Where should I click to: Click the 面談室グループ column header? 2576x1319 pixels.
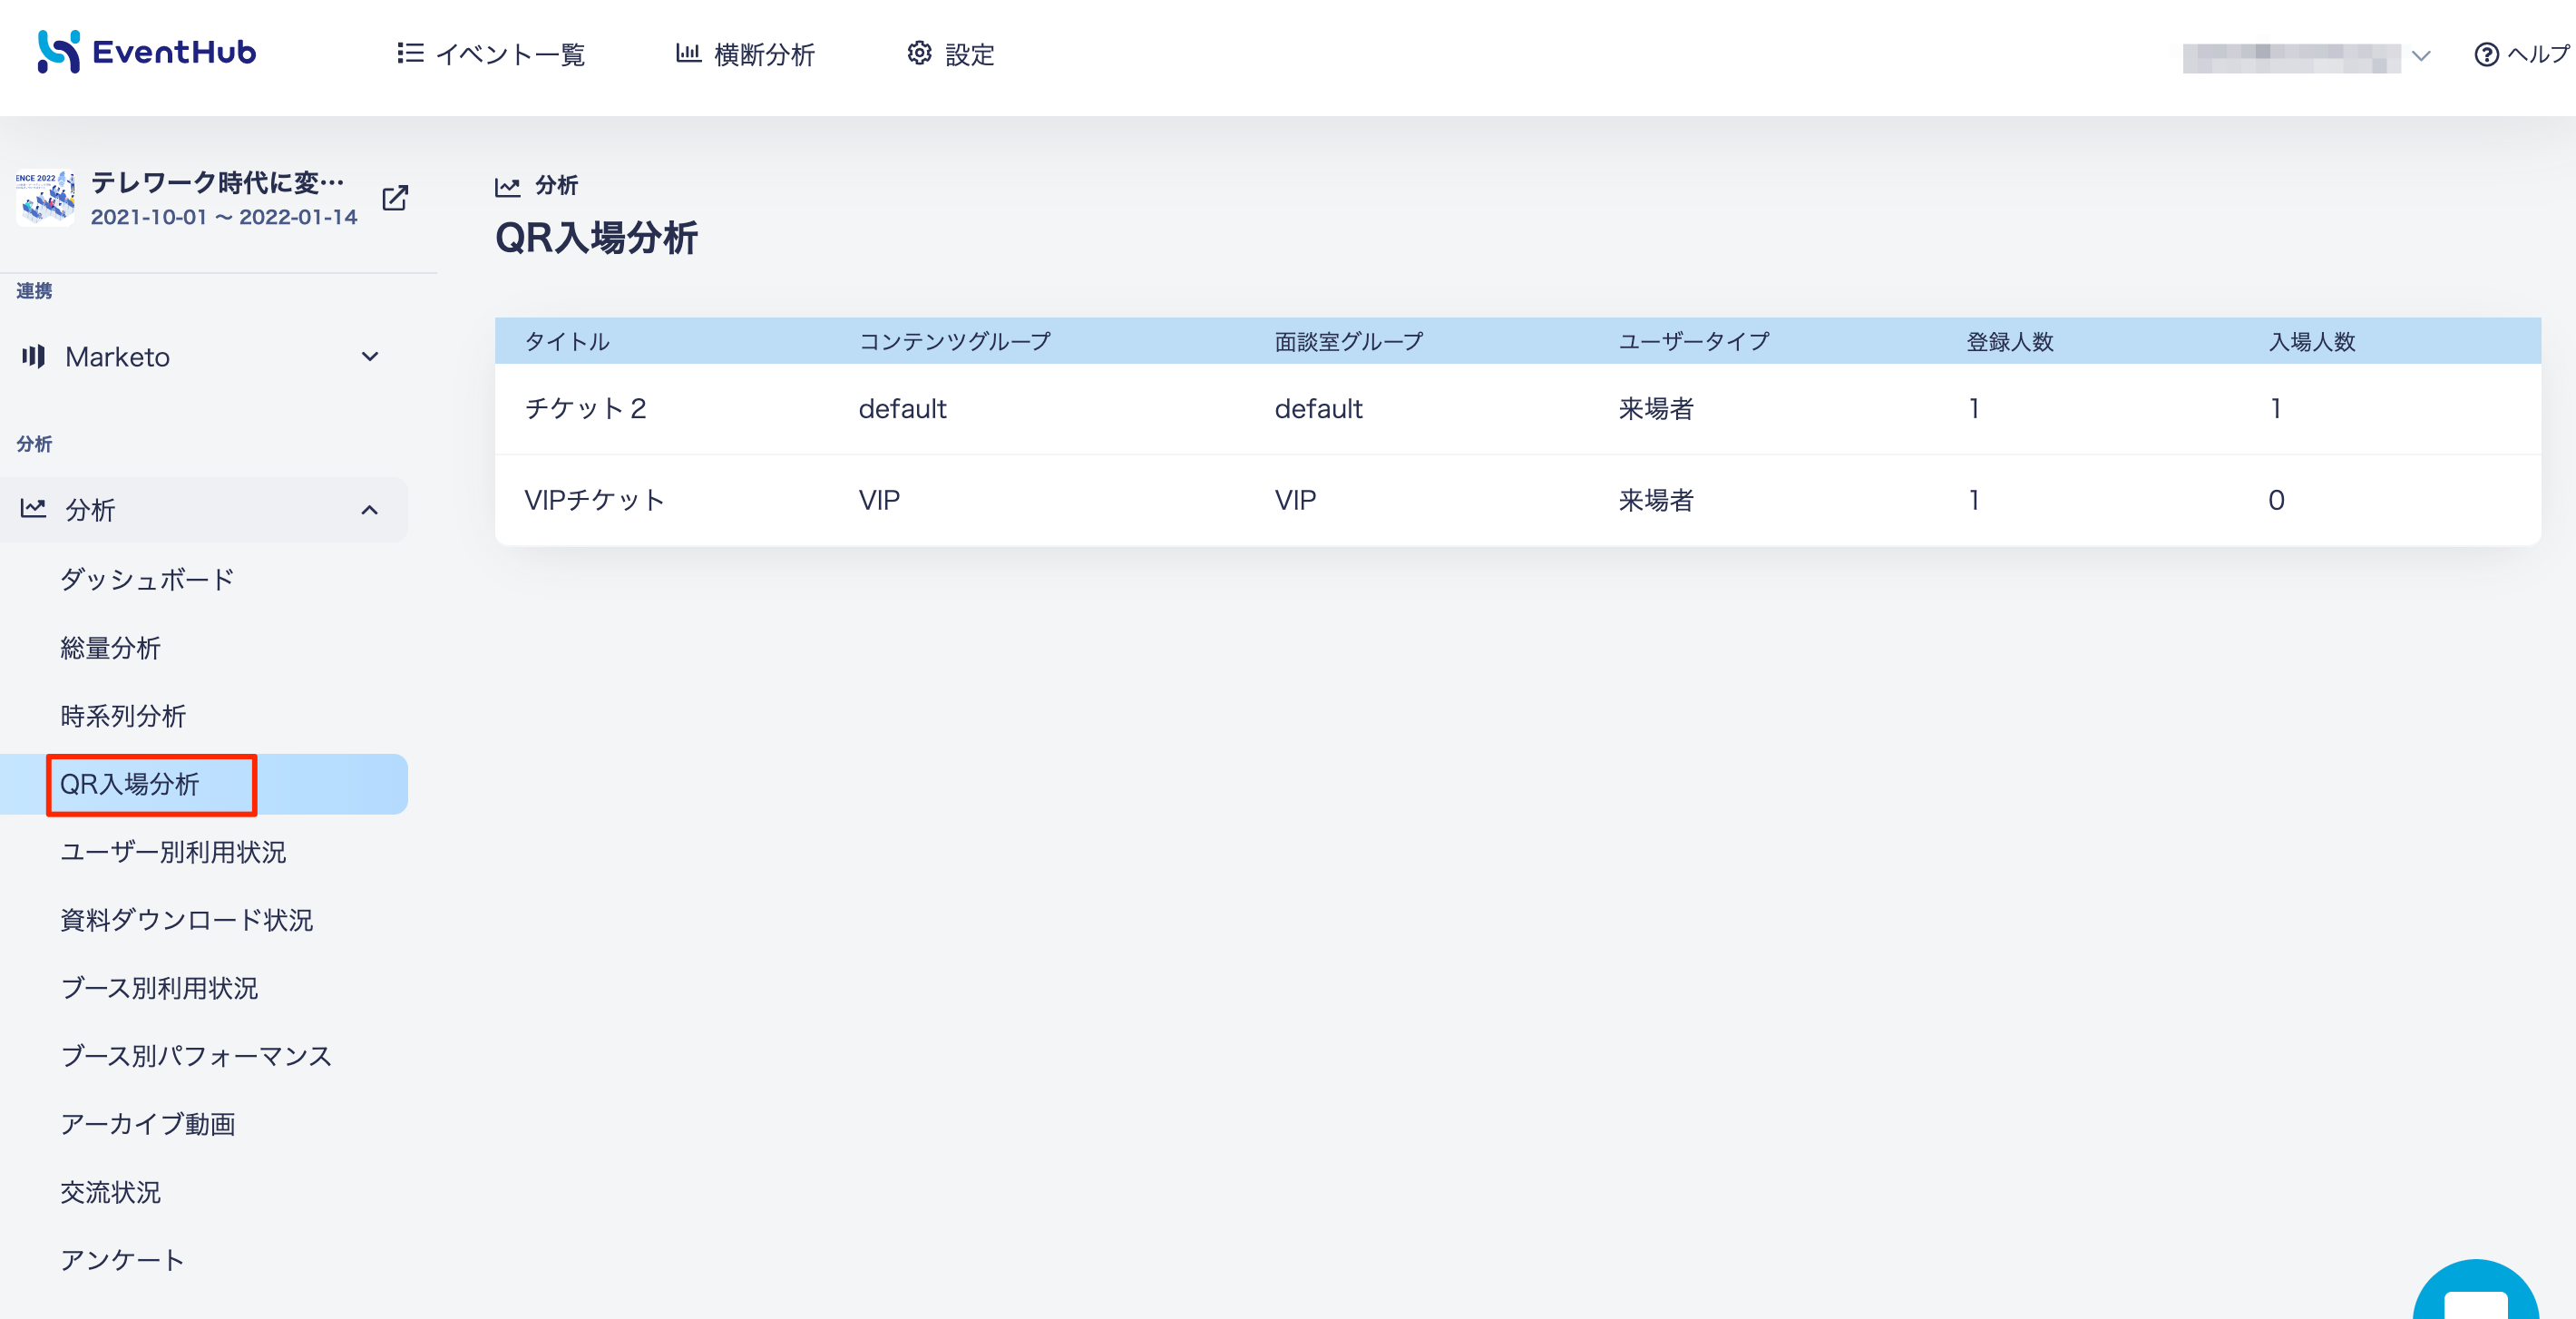pos(1349,342)
